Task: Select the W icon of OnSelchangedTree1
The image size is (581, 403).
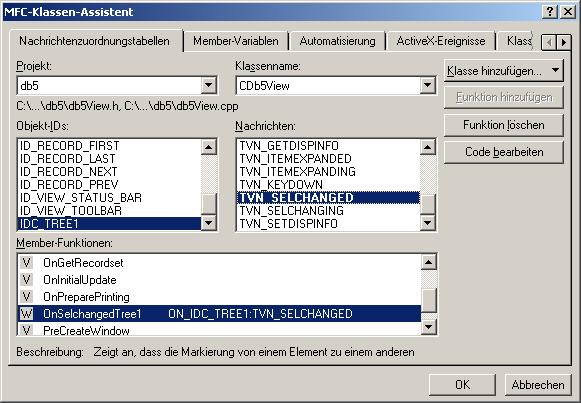Action: (x=26, y=314)
